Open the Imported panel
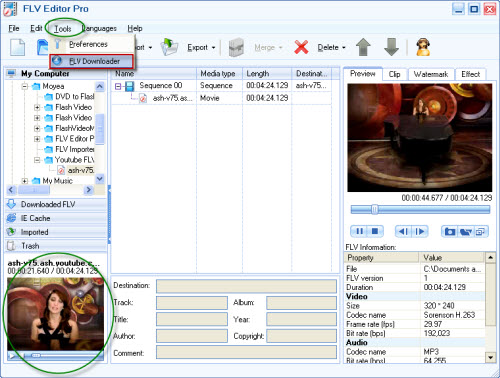Image resolution: width=500 pixels, height=378 pixels. coord(56,232)
